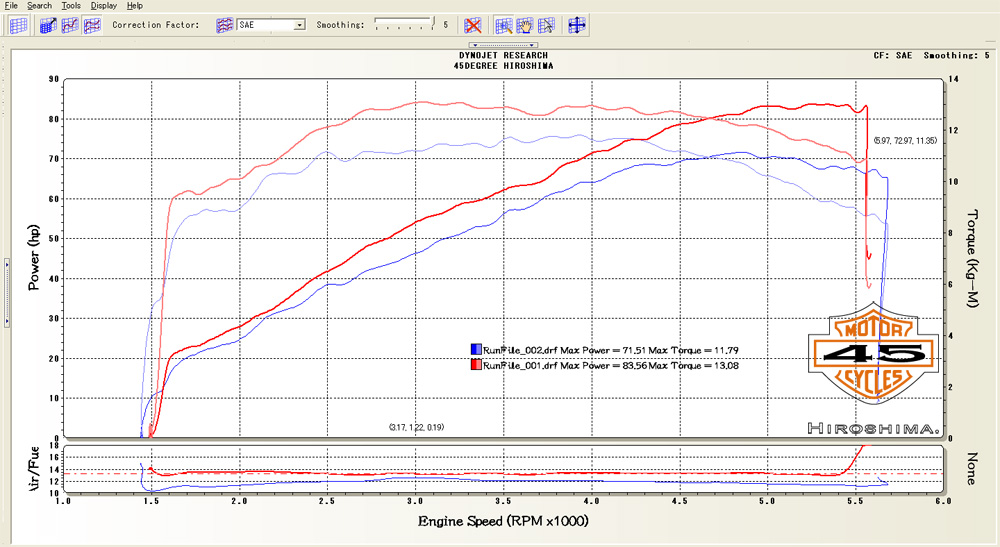
Task: Click the red RunFile_001.drf legend swatch
Action: tap(475, 366)
